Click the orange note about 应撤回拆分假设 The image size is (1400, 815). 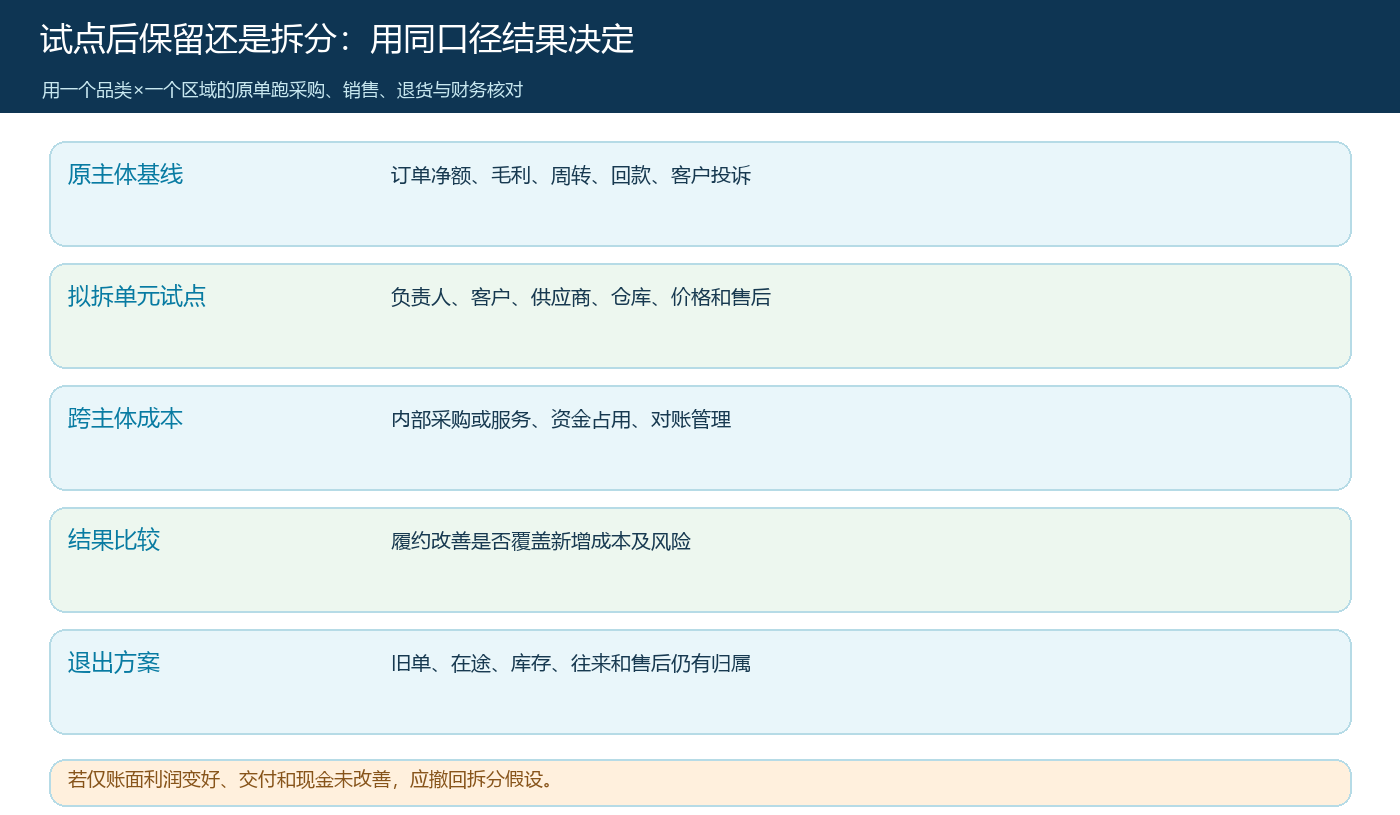pyautogui.click(x=700, y=783)
